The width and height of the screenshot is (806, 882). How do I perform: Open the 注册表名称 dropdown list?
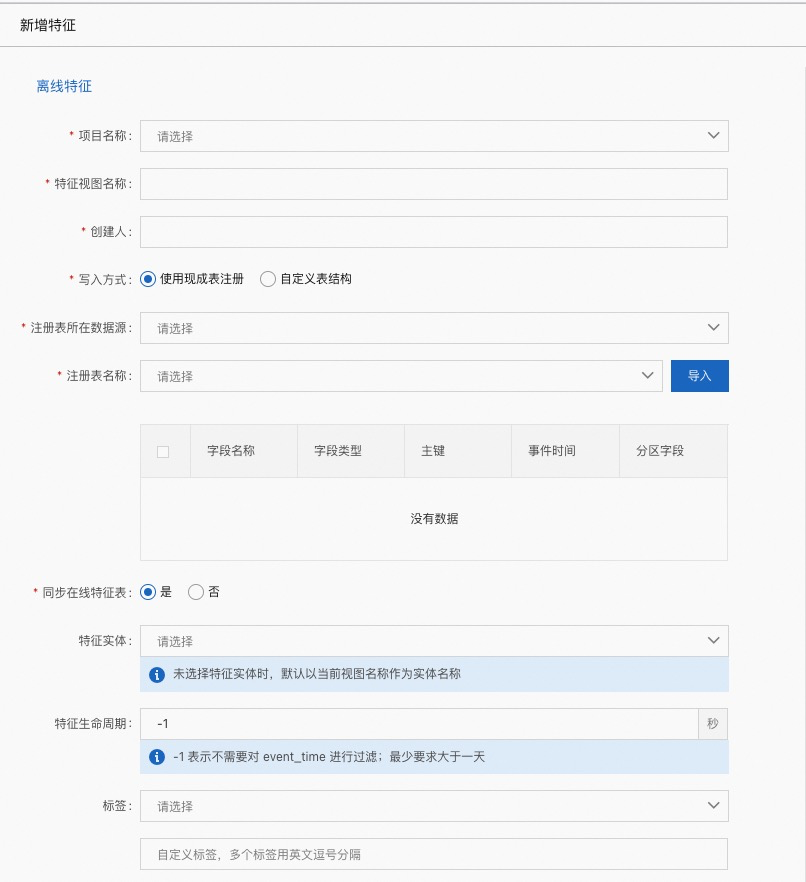400,376
